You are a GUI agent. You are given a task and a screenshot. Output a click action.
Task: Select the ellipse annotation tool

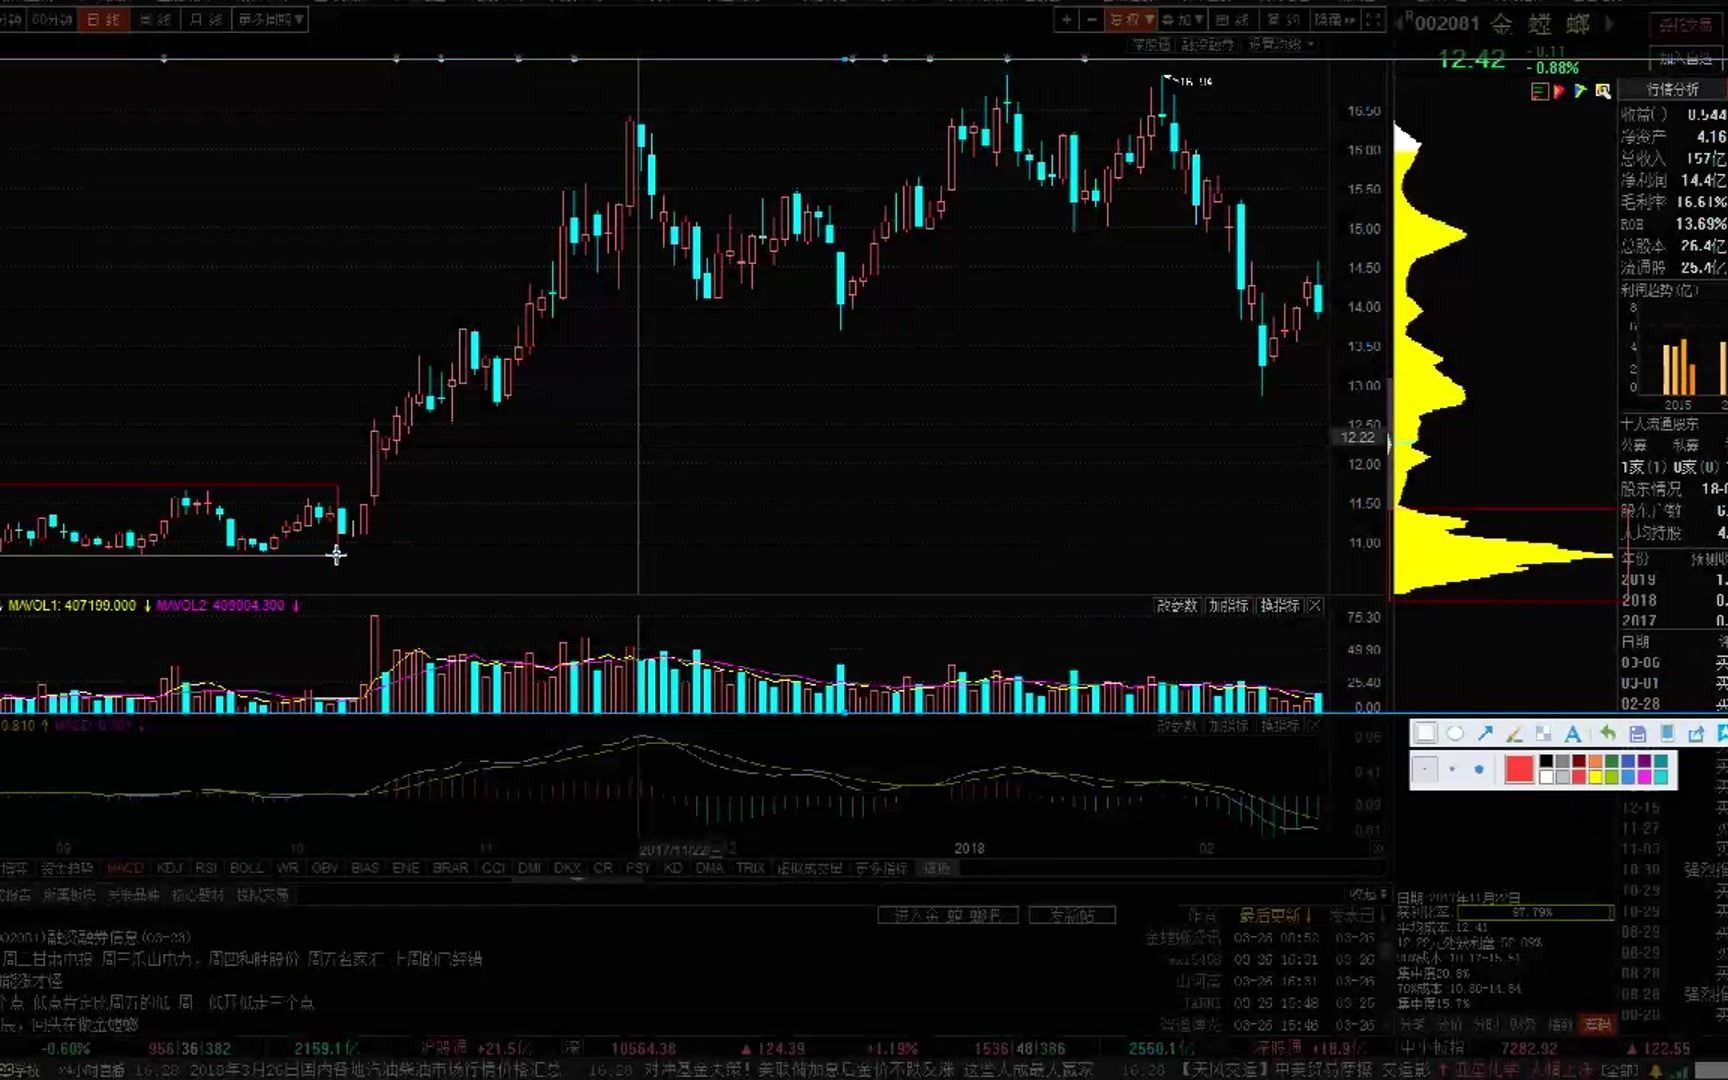coord(1455,734)
